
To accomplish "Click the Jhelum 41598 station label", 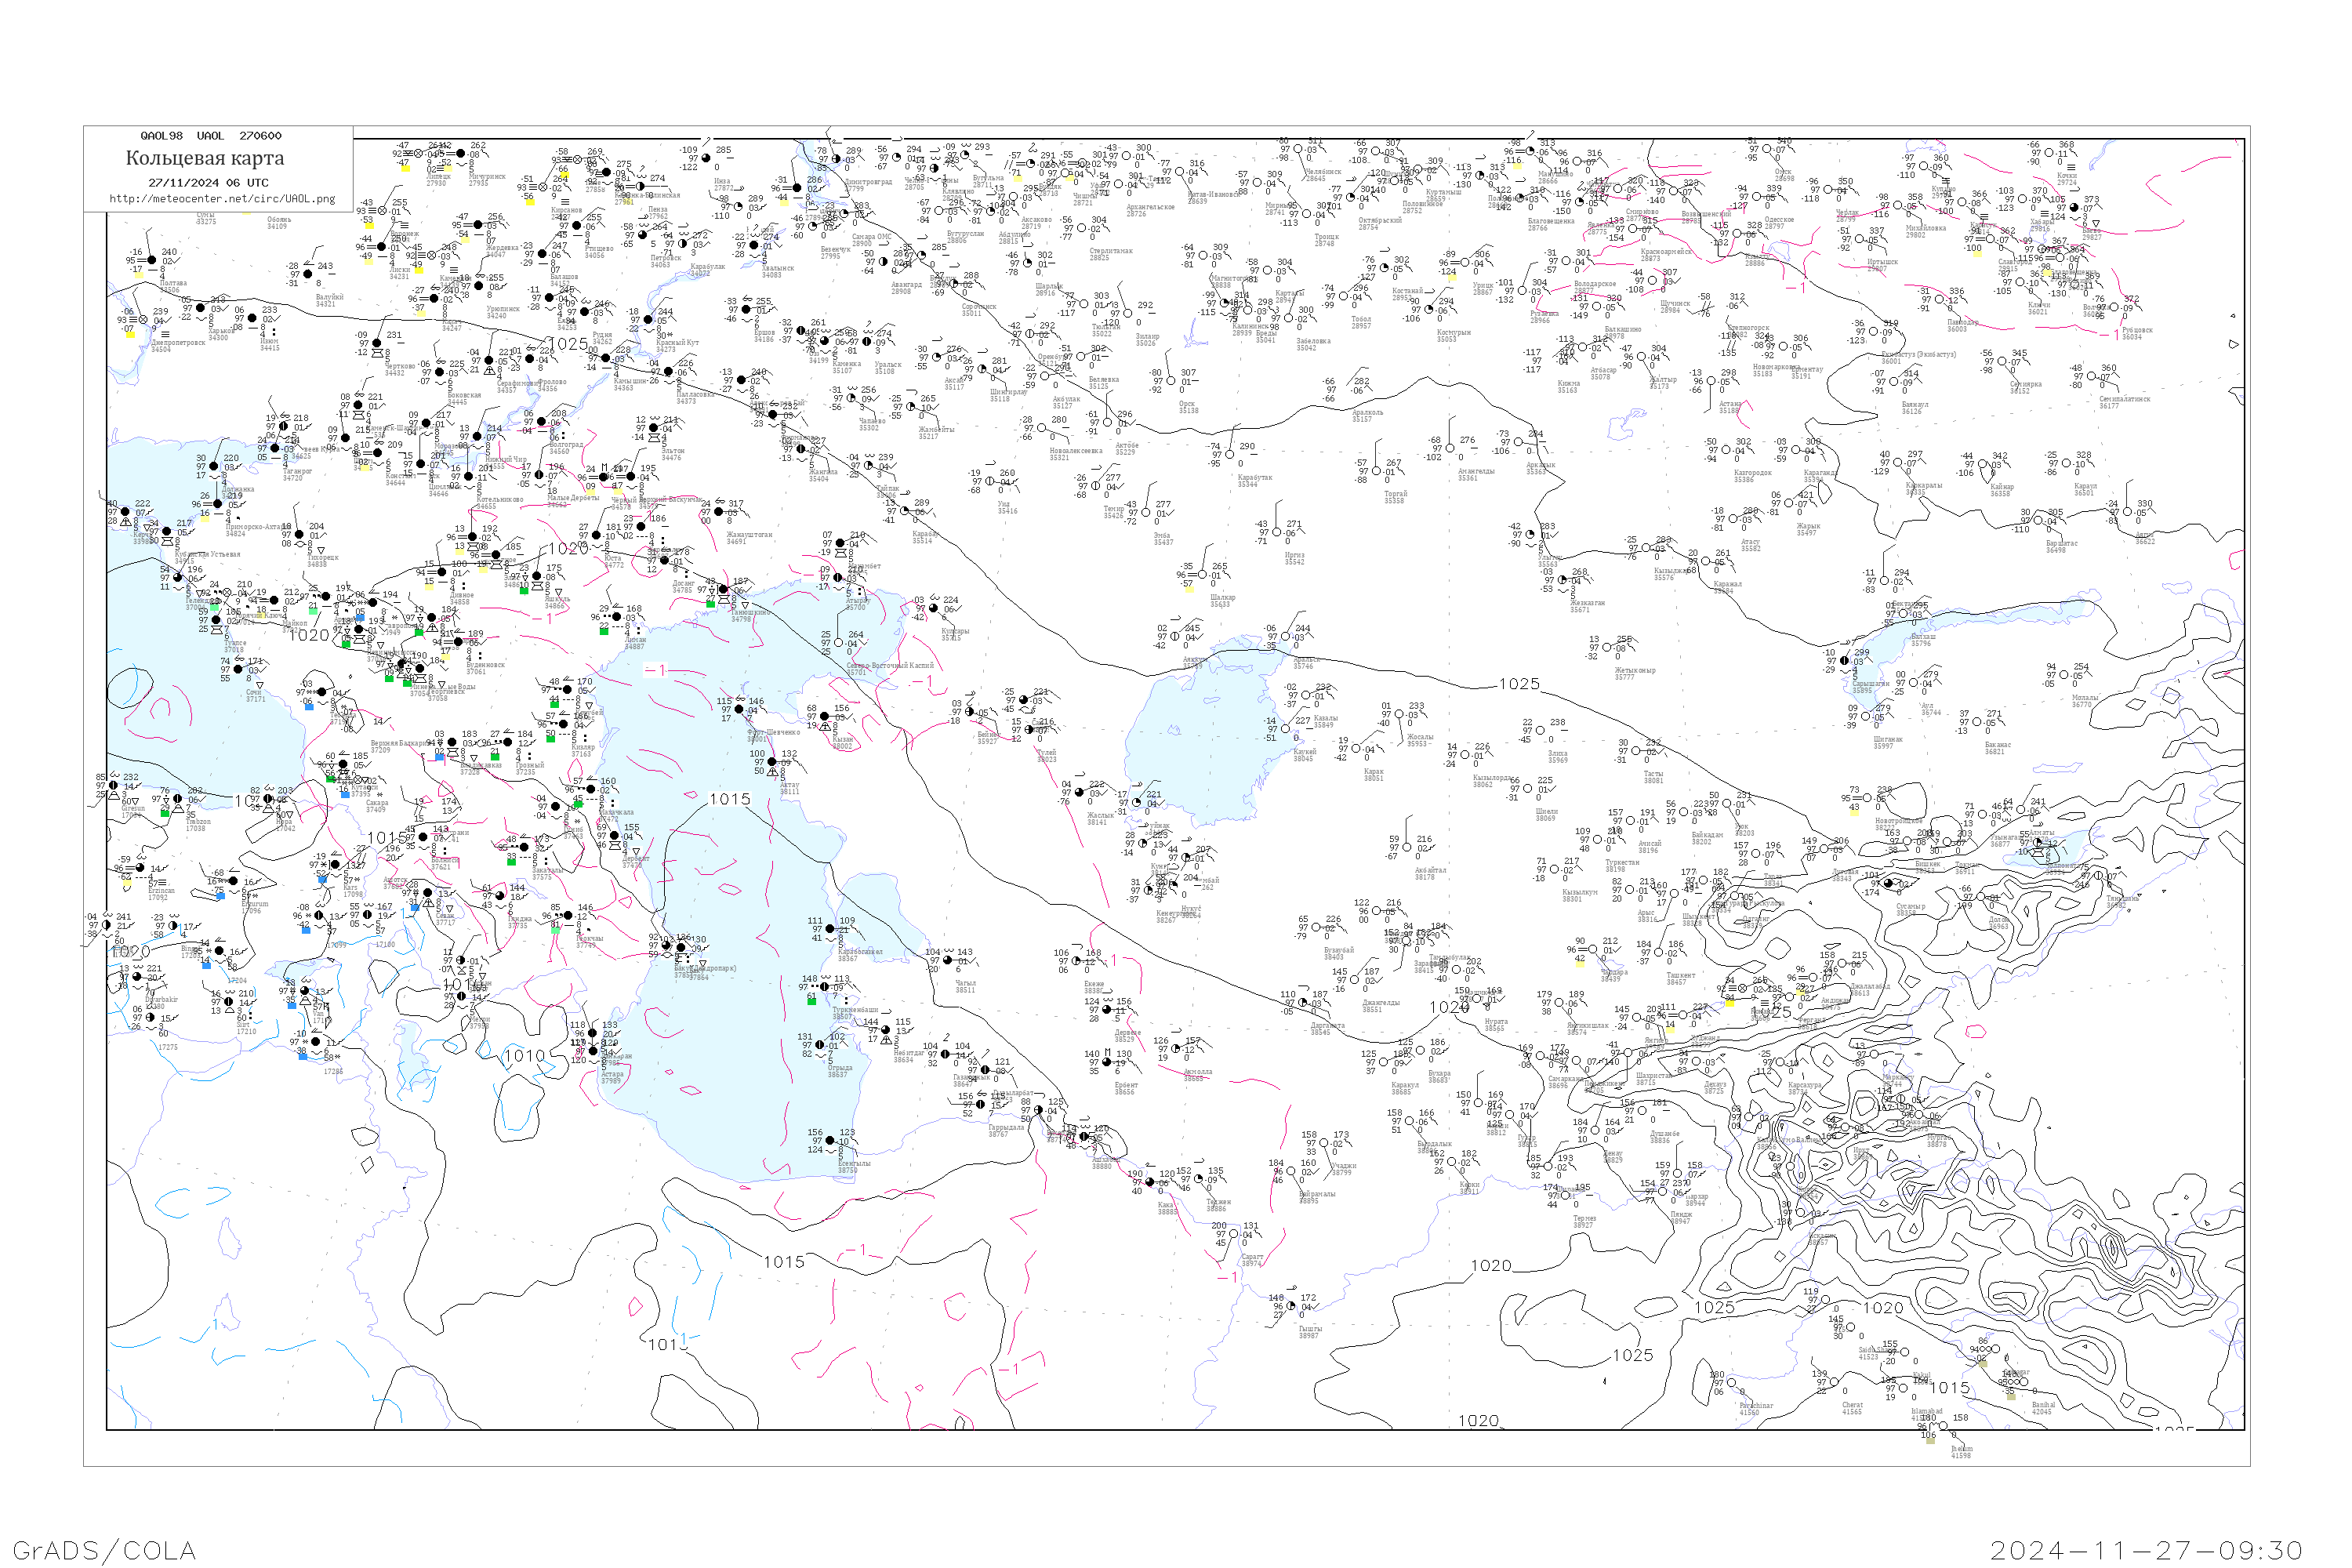I will point(1962,1452).
